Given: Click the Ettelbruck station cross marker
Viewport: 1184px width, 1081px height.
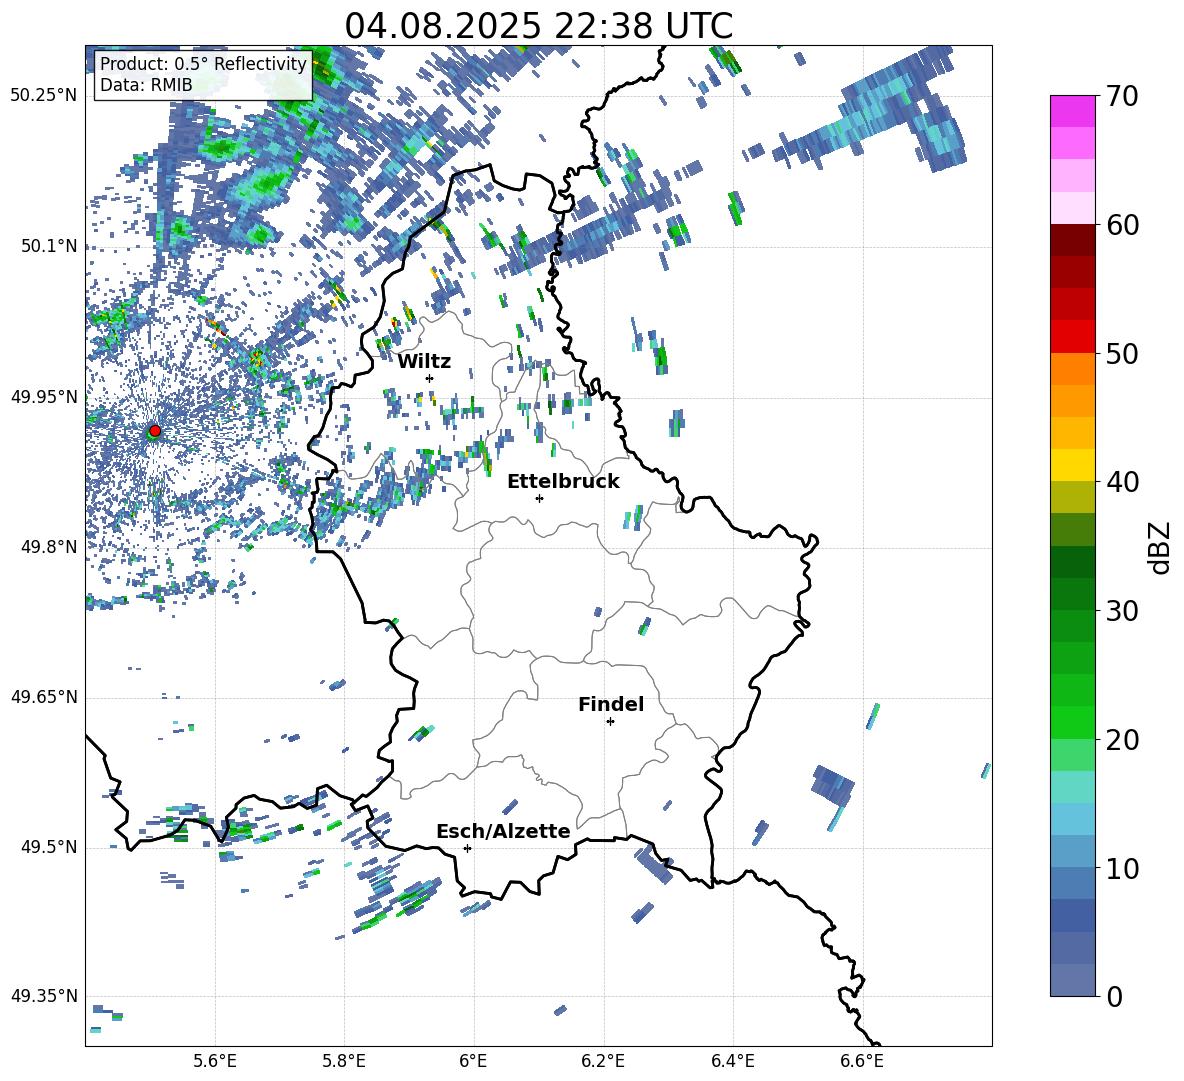Looking at the screenshot, I should pyautogui.click(x=539, y=498).
